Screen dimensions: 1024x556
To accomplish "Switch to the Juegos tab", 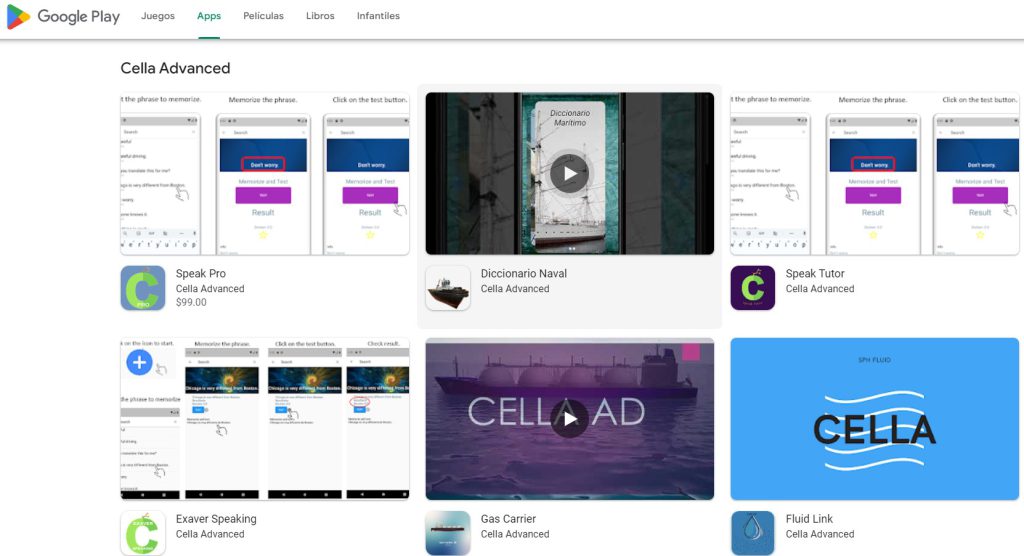I will 158,17.
